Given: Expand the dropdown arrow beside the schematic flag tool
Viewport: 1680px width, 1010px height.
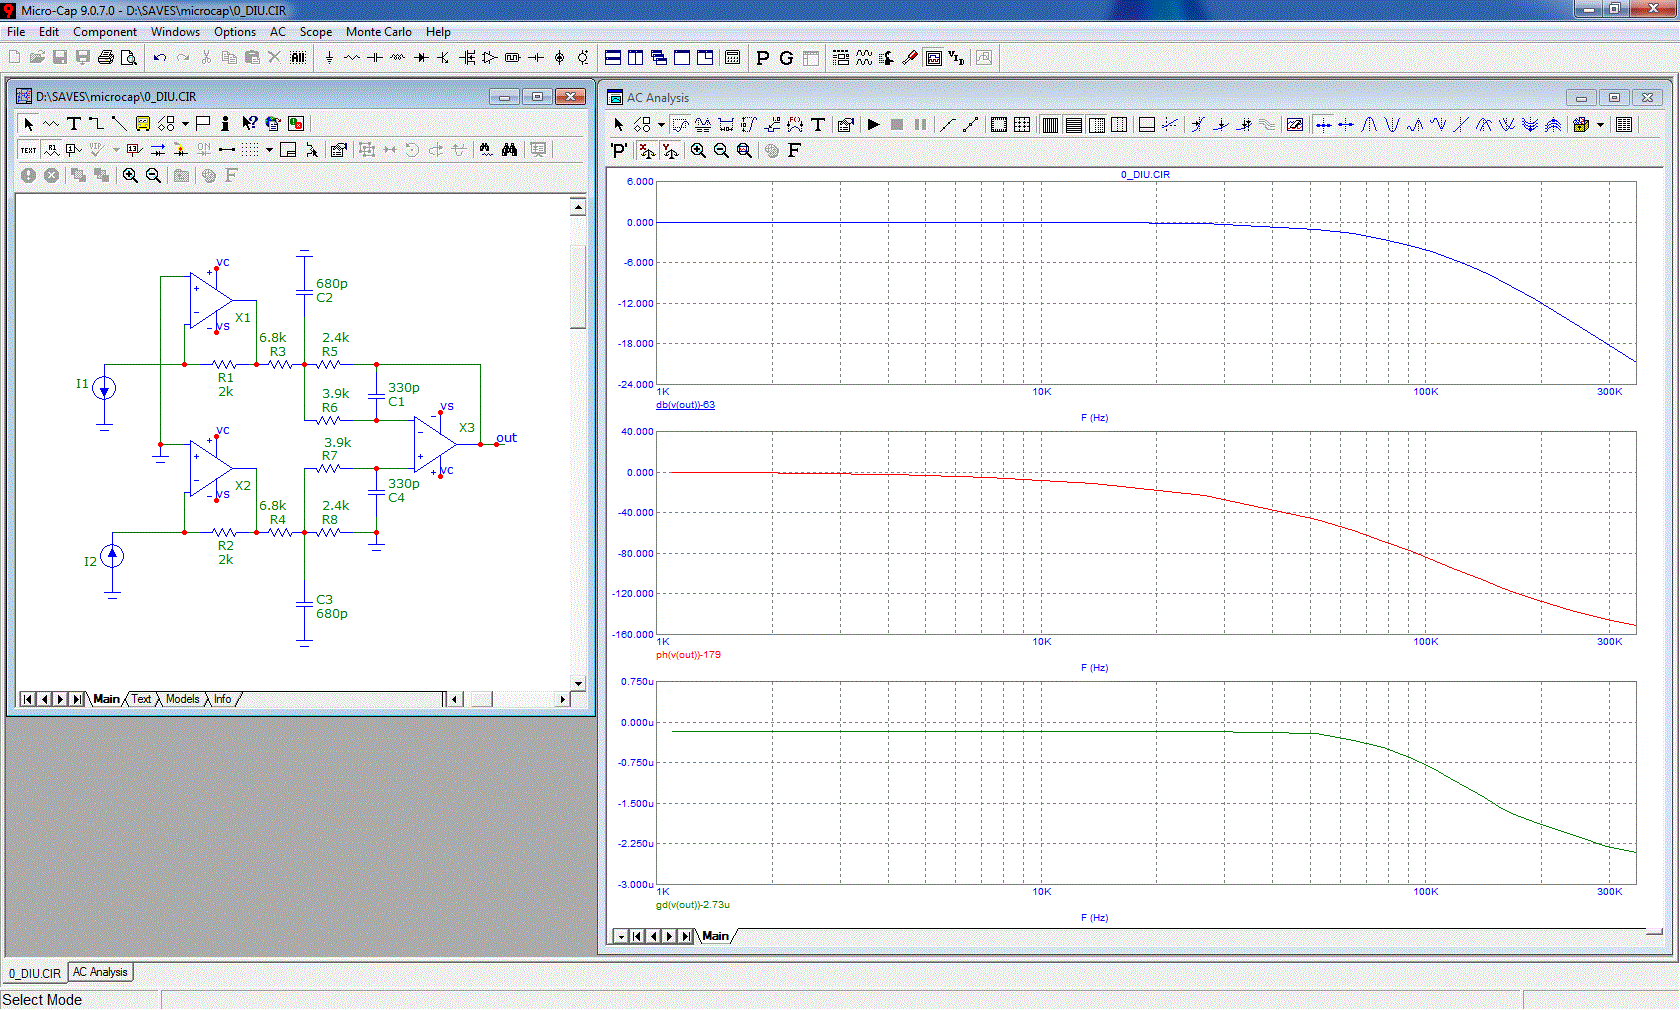Looking at the screenshot, I should click(x=185, y=123).
